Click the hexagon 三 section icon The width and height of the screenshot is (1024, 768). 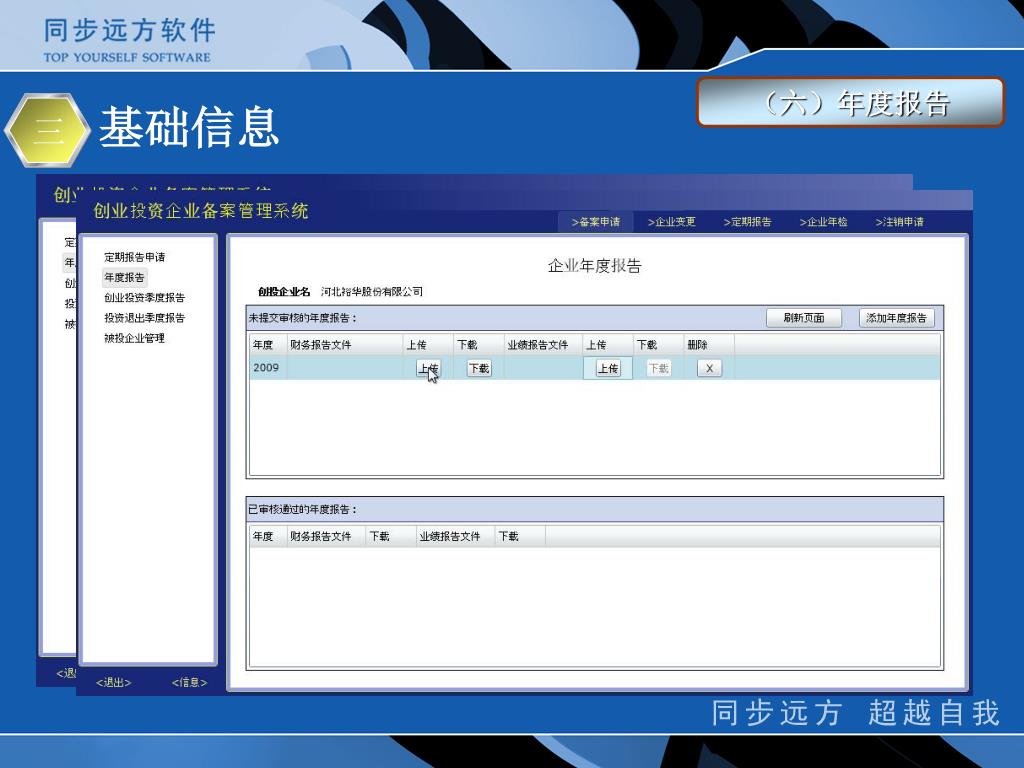pos(47,130)
